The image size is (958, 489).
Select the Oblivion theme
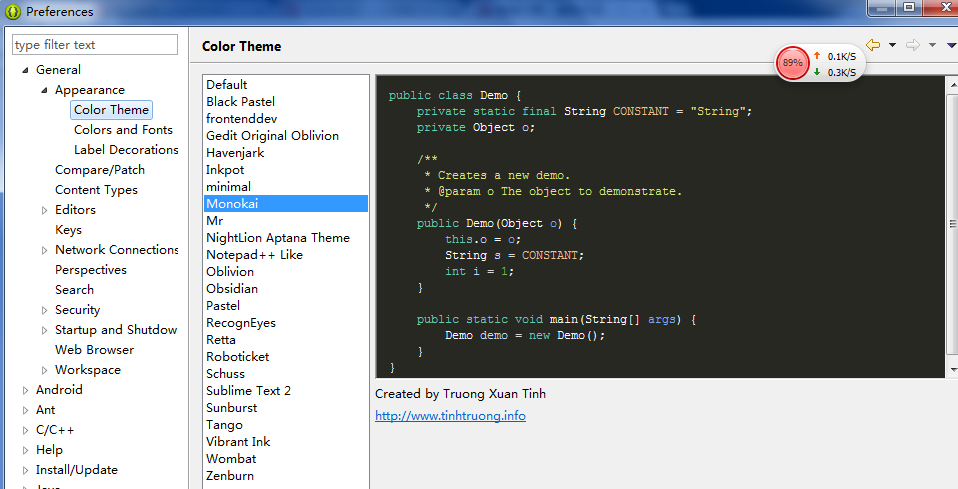(286, 272)
